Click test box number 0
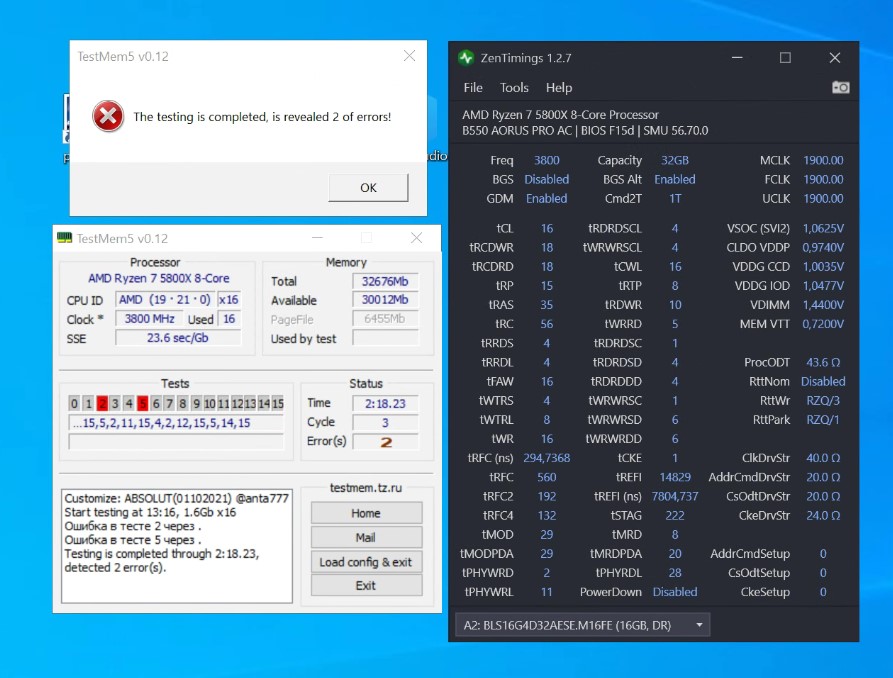Screen dimensions: 893x678 74,403
